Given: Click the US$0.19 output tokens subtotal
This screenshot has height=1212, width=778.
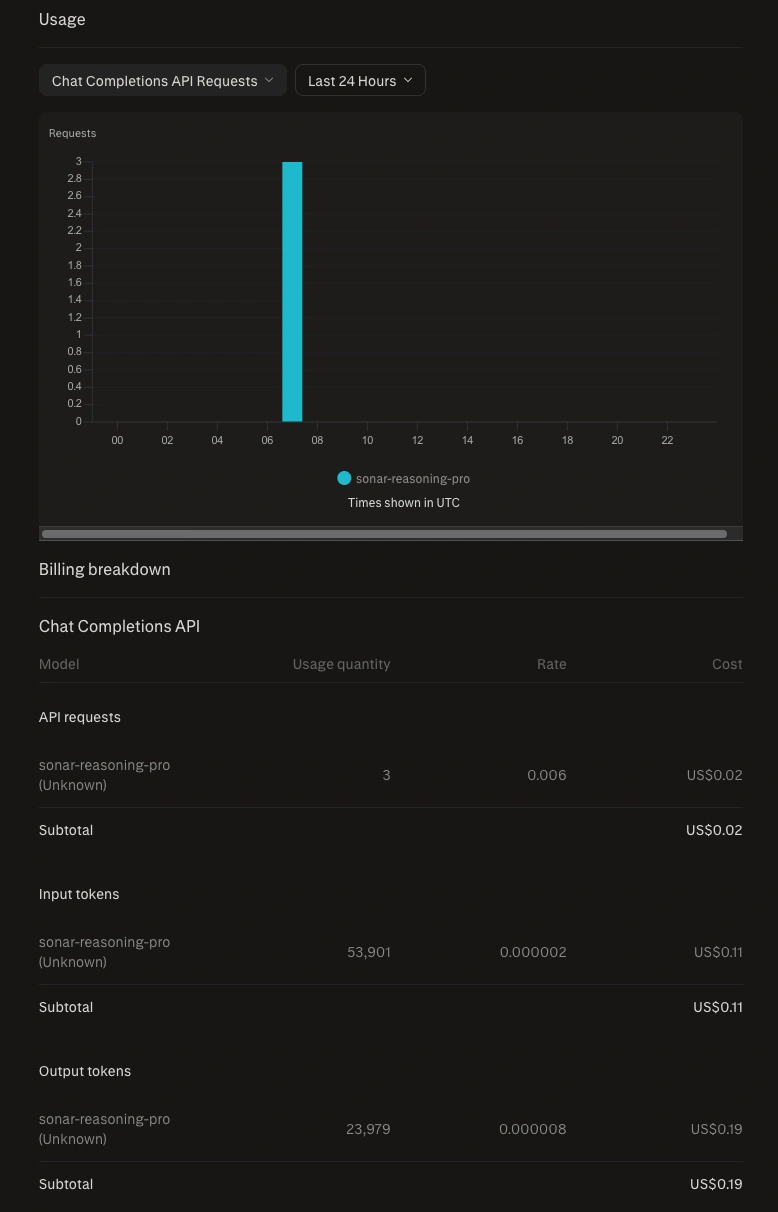Looking at the screenshot, I should coord(716,1184).
